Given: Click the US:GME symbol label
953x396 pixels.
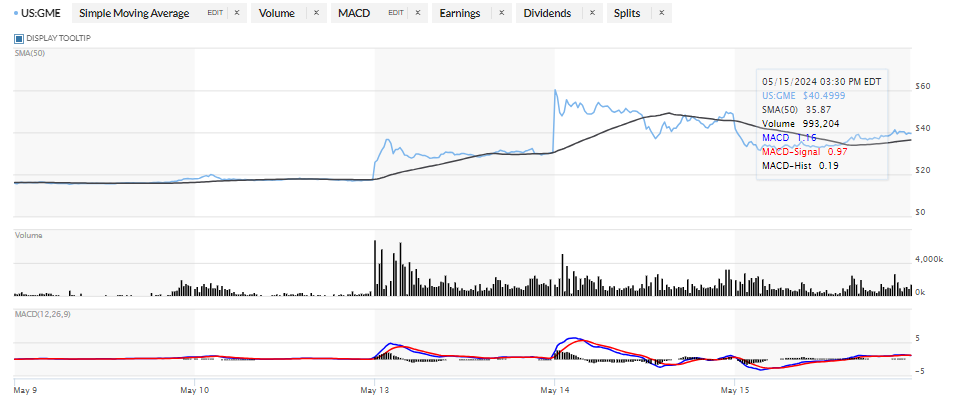Looking at the screenshot, I should click(x=40, y=13).
